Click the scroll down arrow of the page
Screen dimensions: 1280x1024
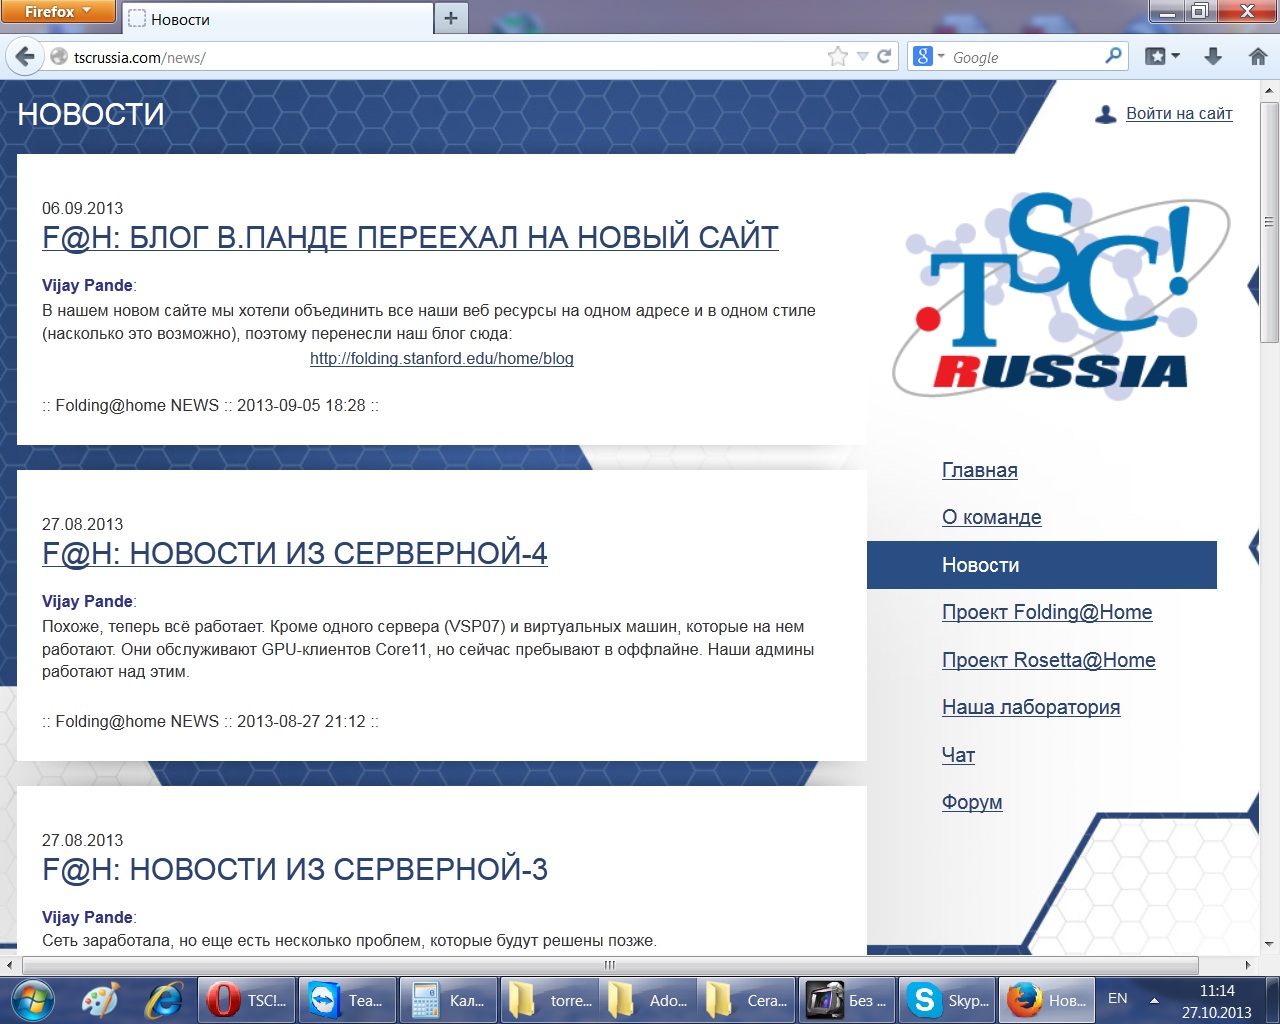(1270, 943)
